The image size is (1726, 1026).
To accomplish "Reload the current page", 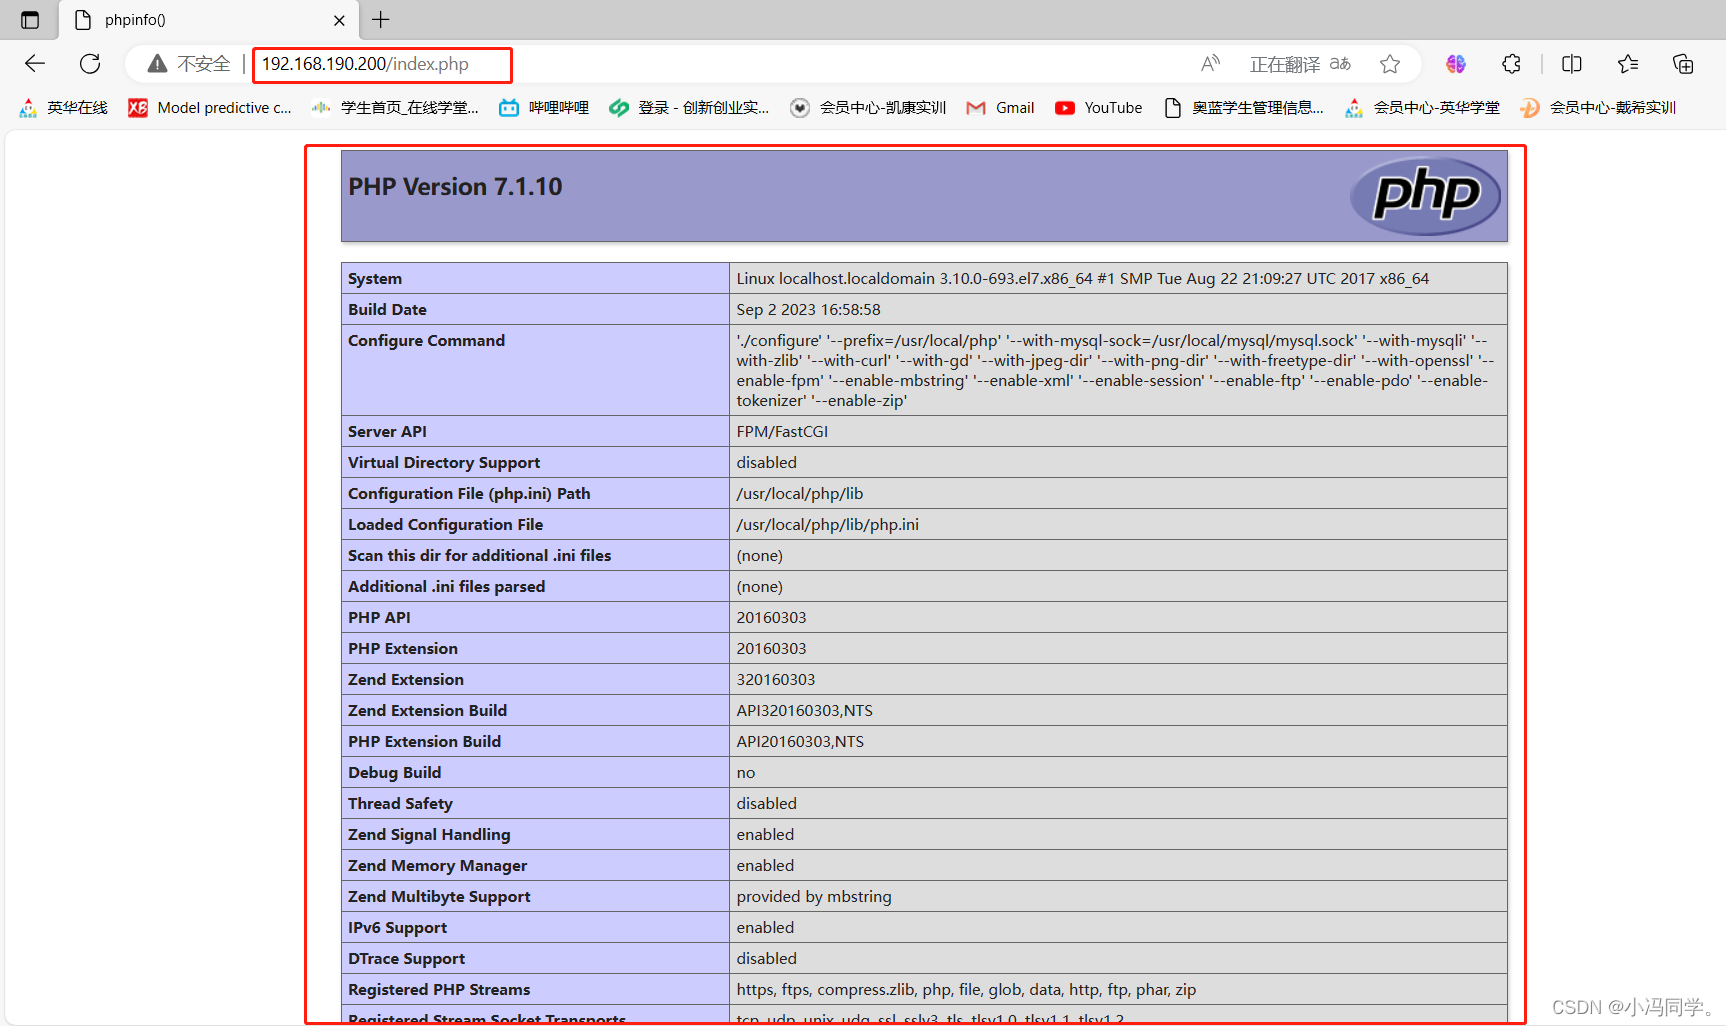I will click(x=90, y=64).
